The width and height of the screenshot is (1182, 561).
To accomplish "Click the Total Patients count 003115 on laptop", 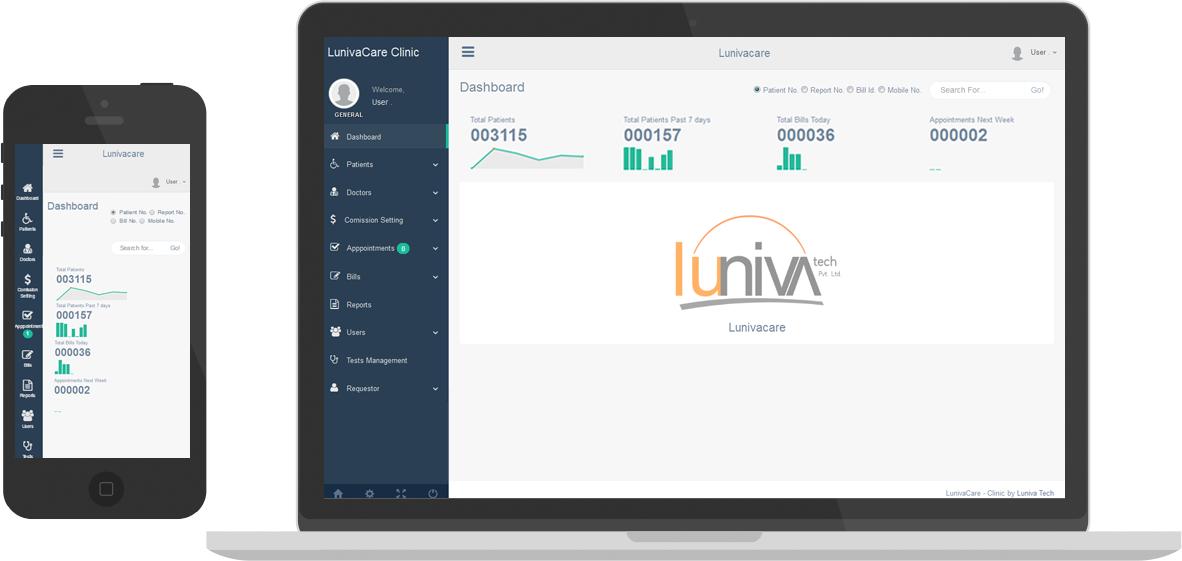I will tap(499, 135).
